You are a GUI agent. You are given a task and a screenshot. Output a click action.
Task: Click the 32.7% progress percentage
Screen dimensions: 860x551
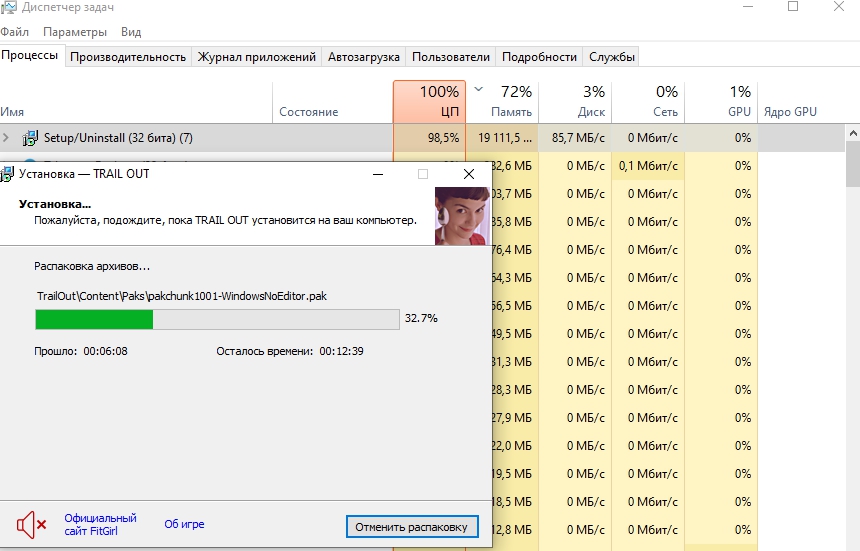click(x=421, y=319)
